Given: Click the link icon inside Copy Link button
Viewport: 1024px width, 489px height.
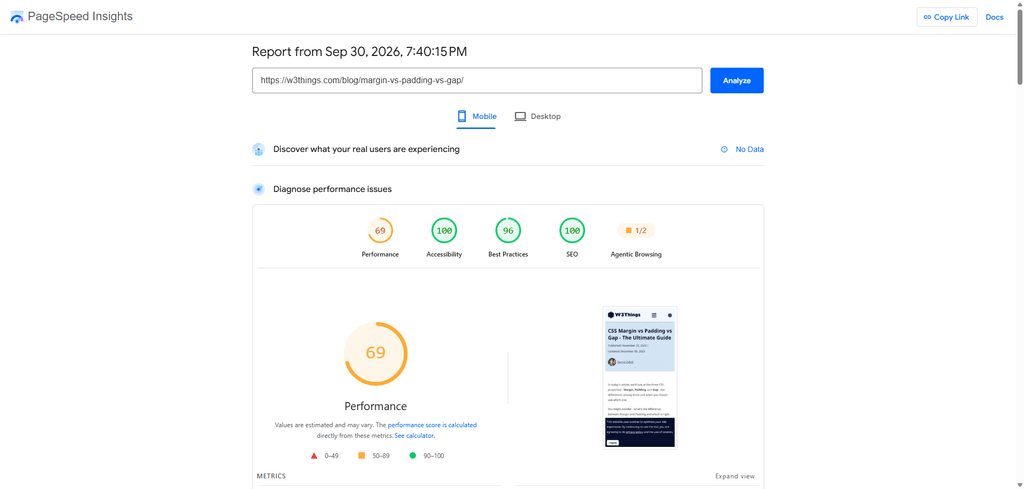Looking at the screenshot, I should coord(928,18).
